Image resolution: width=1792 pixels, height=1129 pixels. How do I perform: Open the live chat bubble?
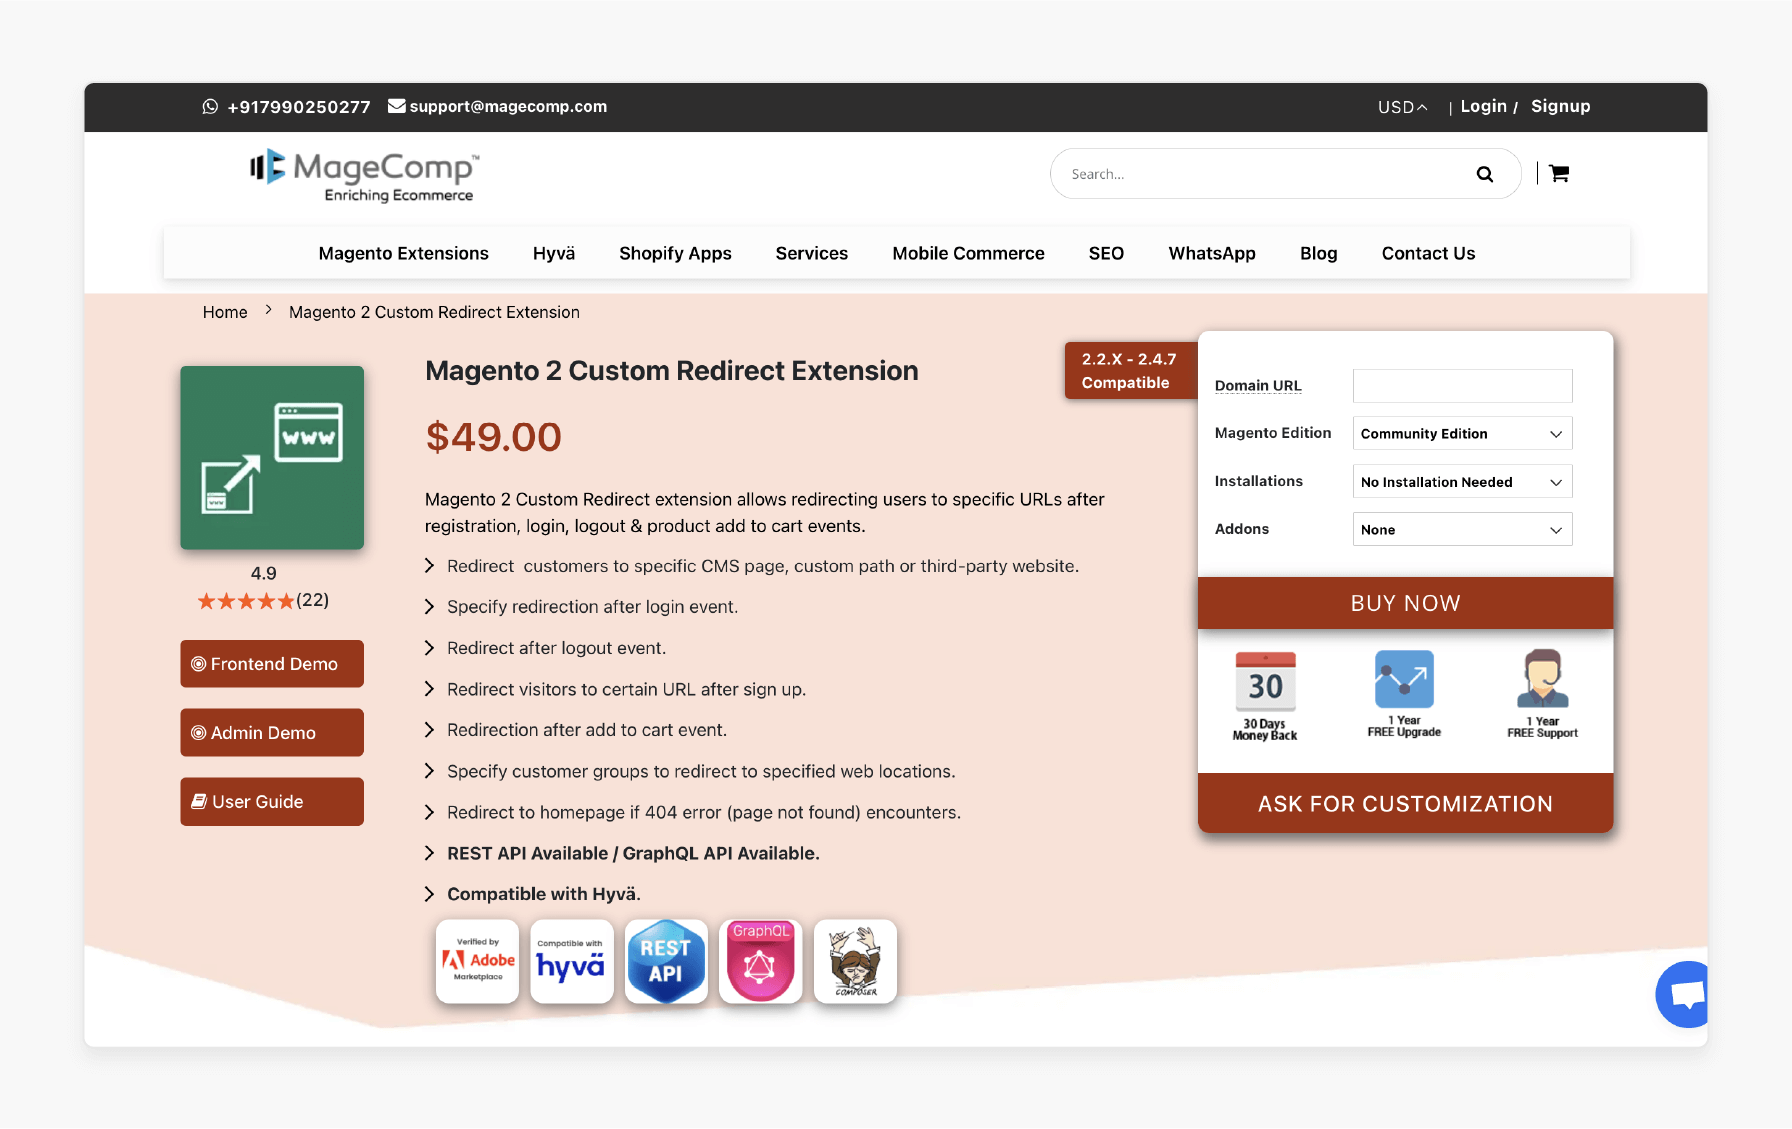[1683, 994]
